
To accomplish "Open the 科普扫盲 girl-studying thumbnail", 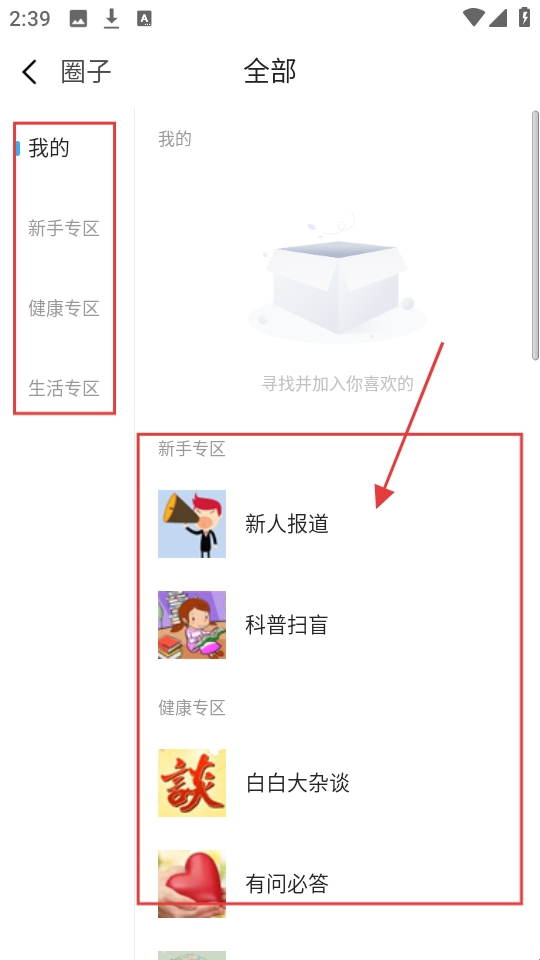I will tap(192, 625).
